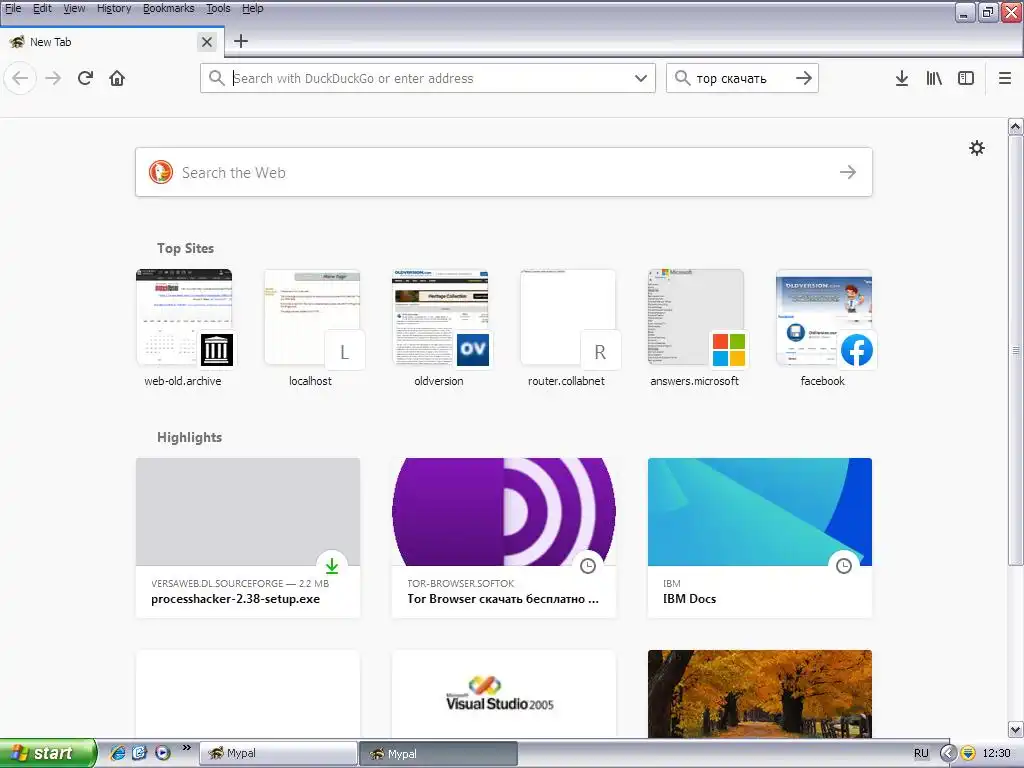The width and height of the screenshot is (1024, 768).
Task: Click the vertical scrollbar thumb
Action: [x=1016, y=351]
